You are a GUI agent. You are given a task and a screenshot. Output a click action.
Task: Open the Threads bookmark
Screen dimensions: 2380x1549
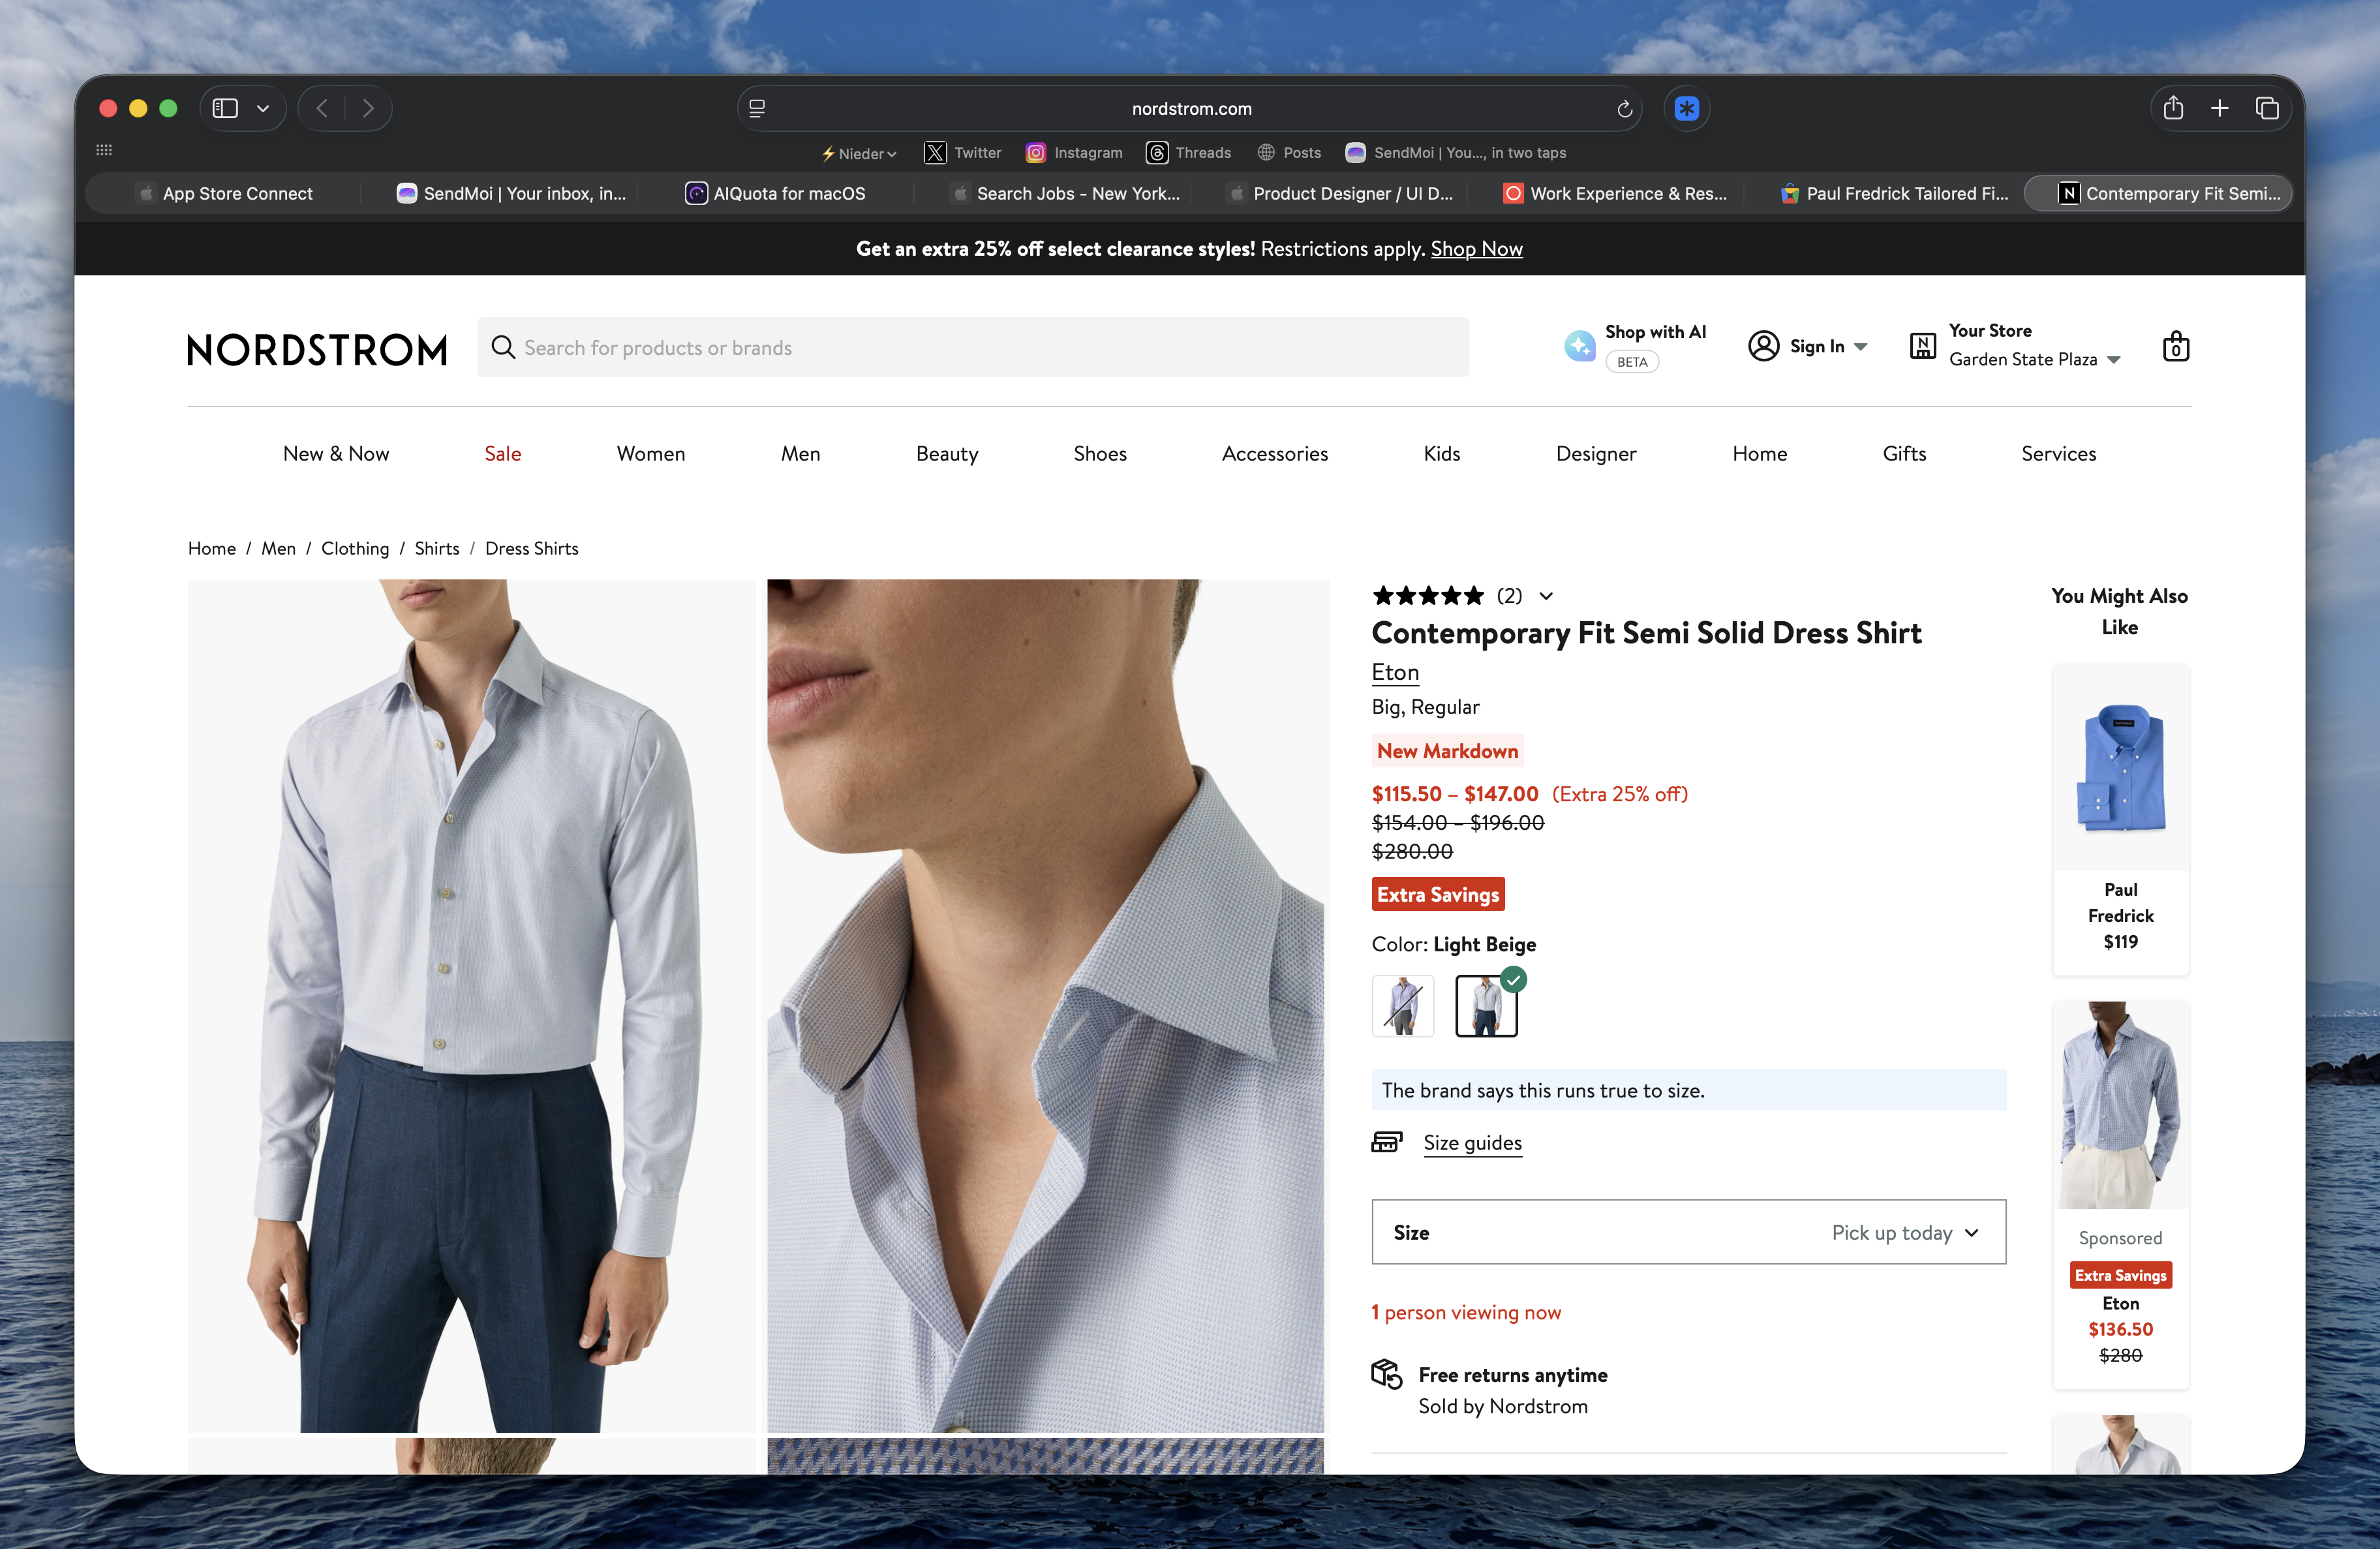click(1188, 153)
